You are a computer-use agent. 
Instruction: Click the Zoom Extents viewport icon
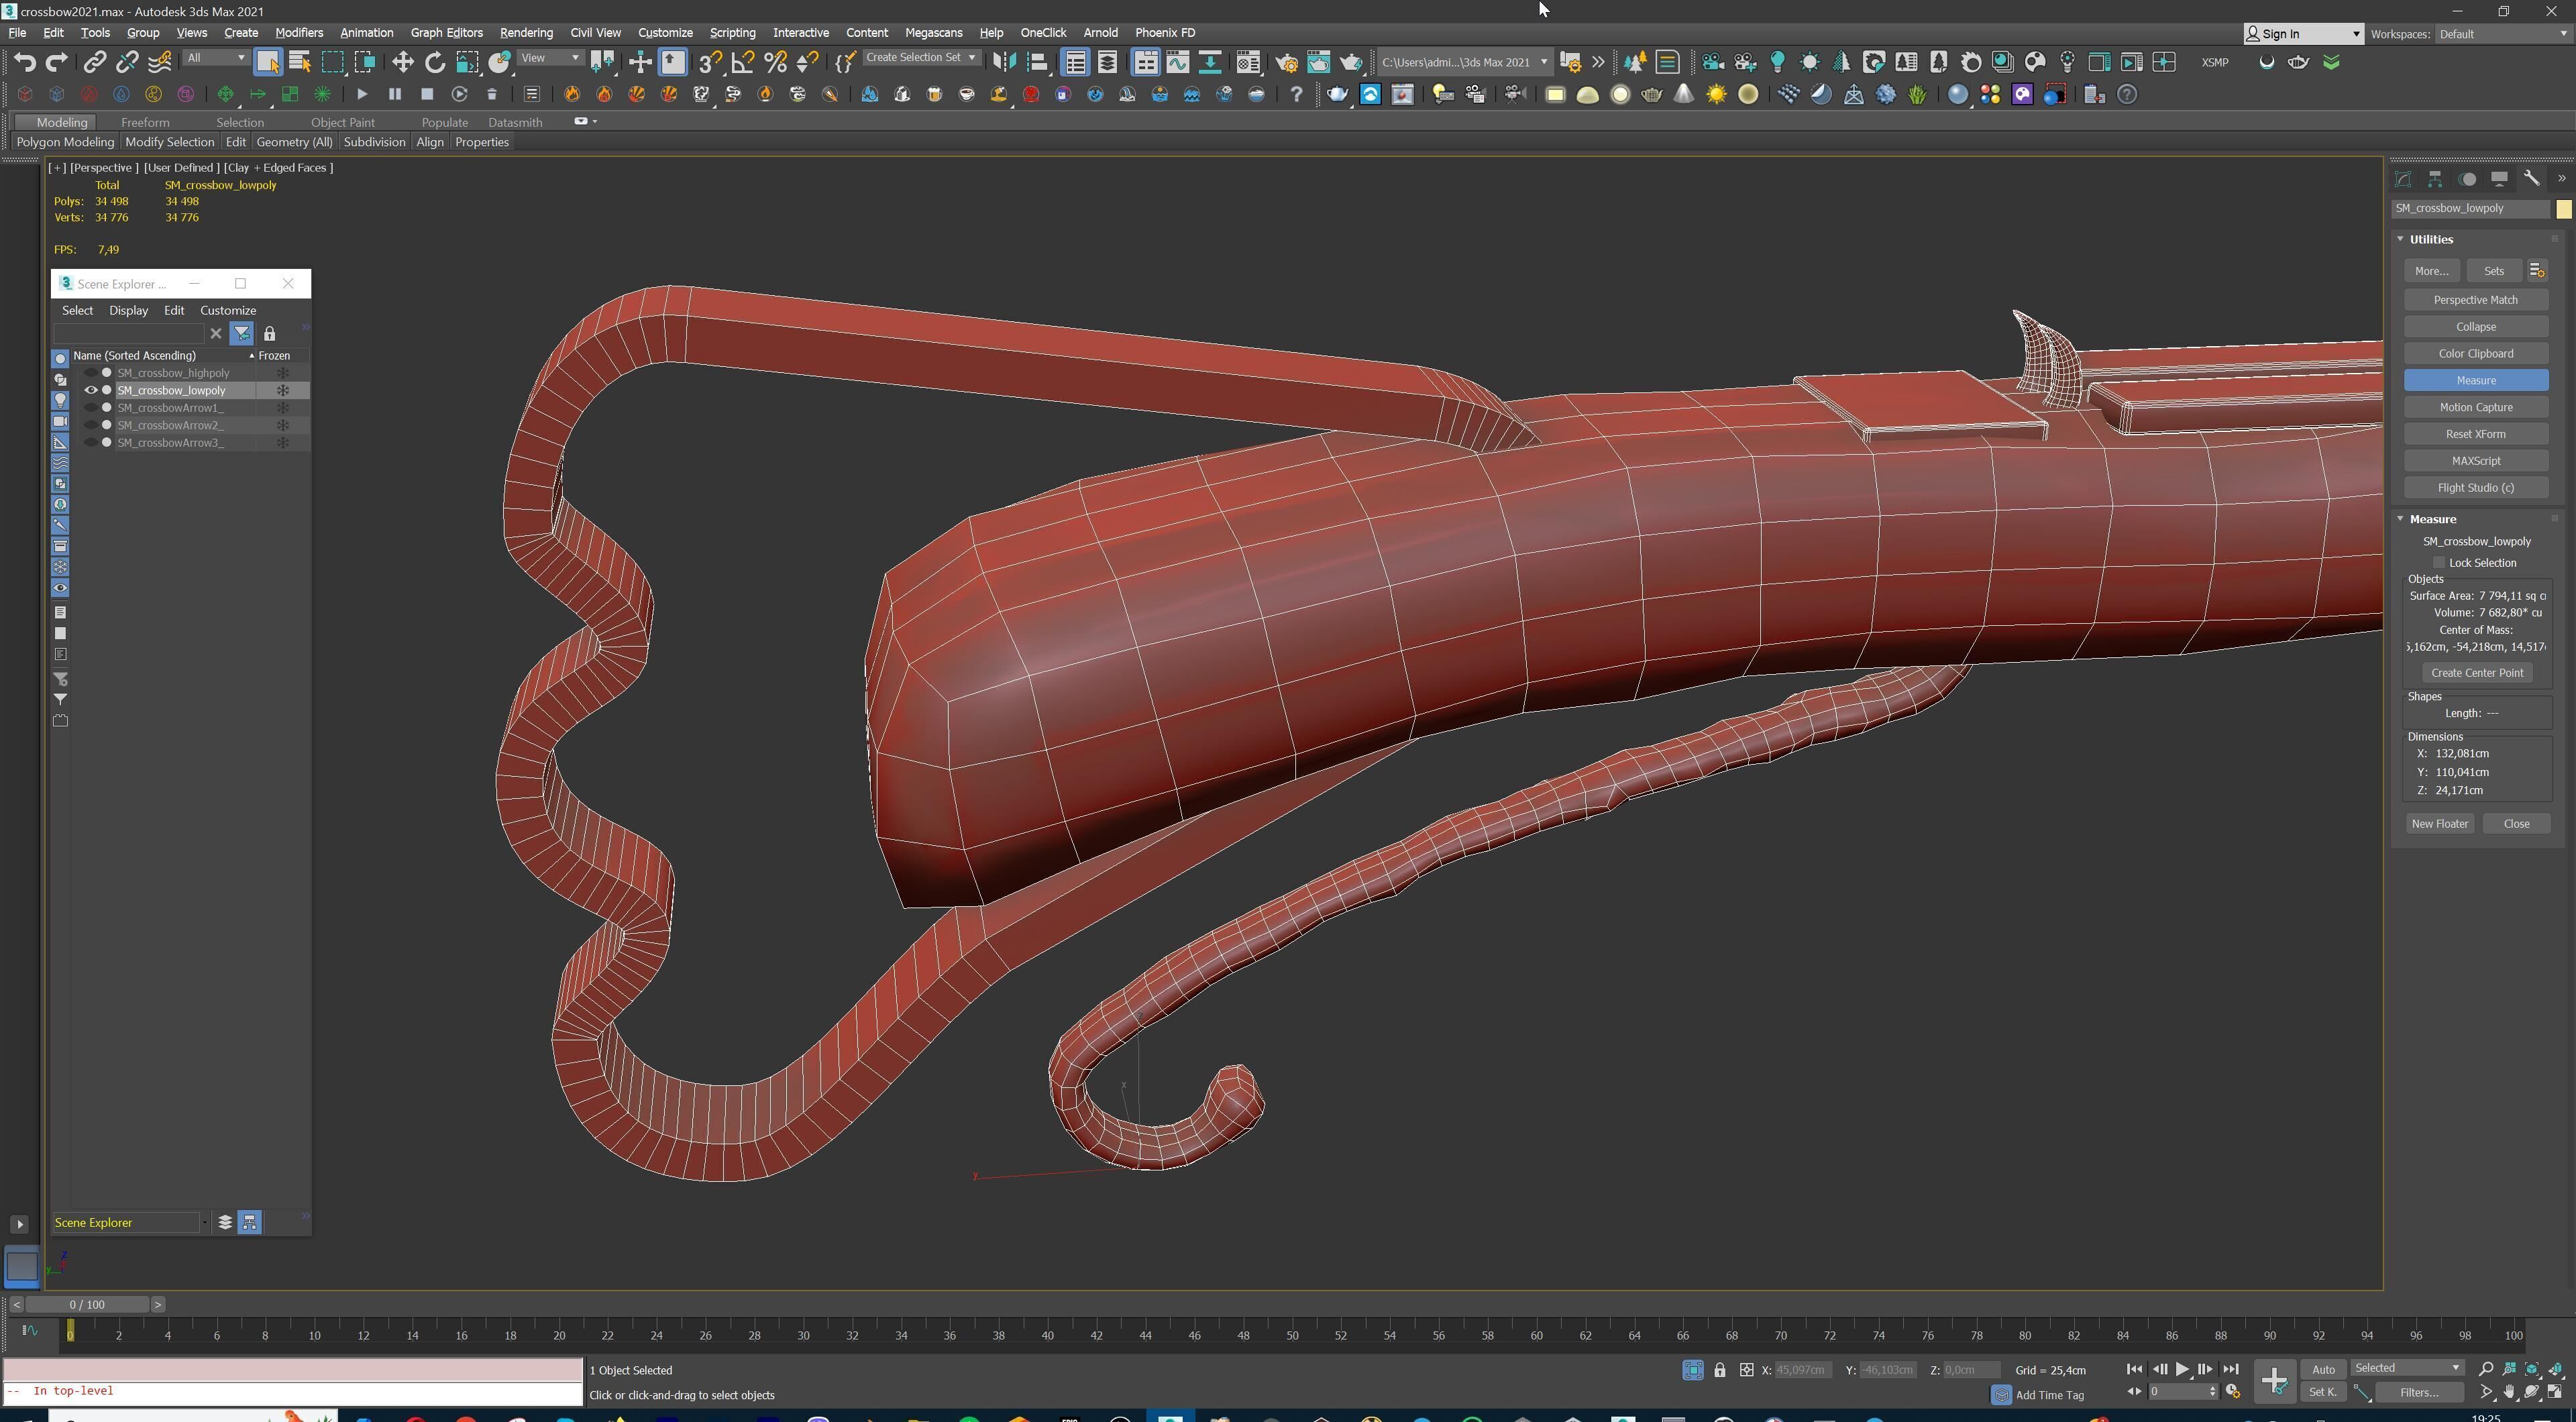2532,1369
